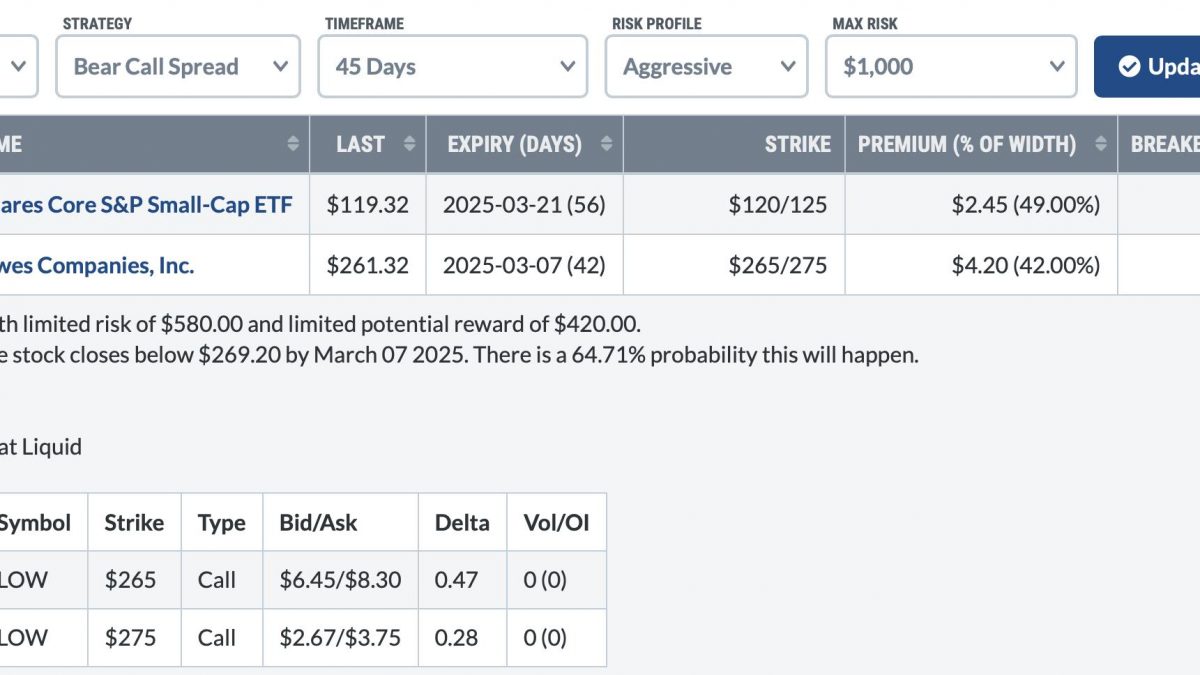The width and height of the screenshot is (1200, 675).
Task: Click the $6.45/$8.30 Bid/Ask cell
Action: (340, 580)
